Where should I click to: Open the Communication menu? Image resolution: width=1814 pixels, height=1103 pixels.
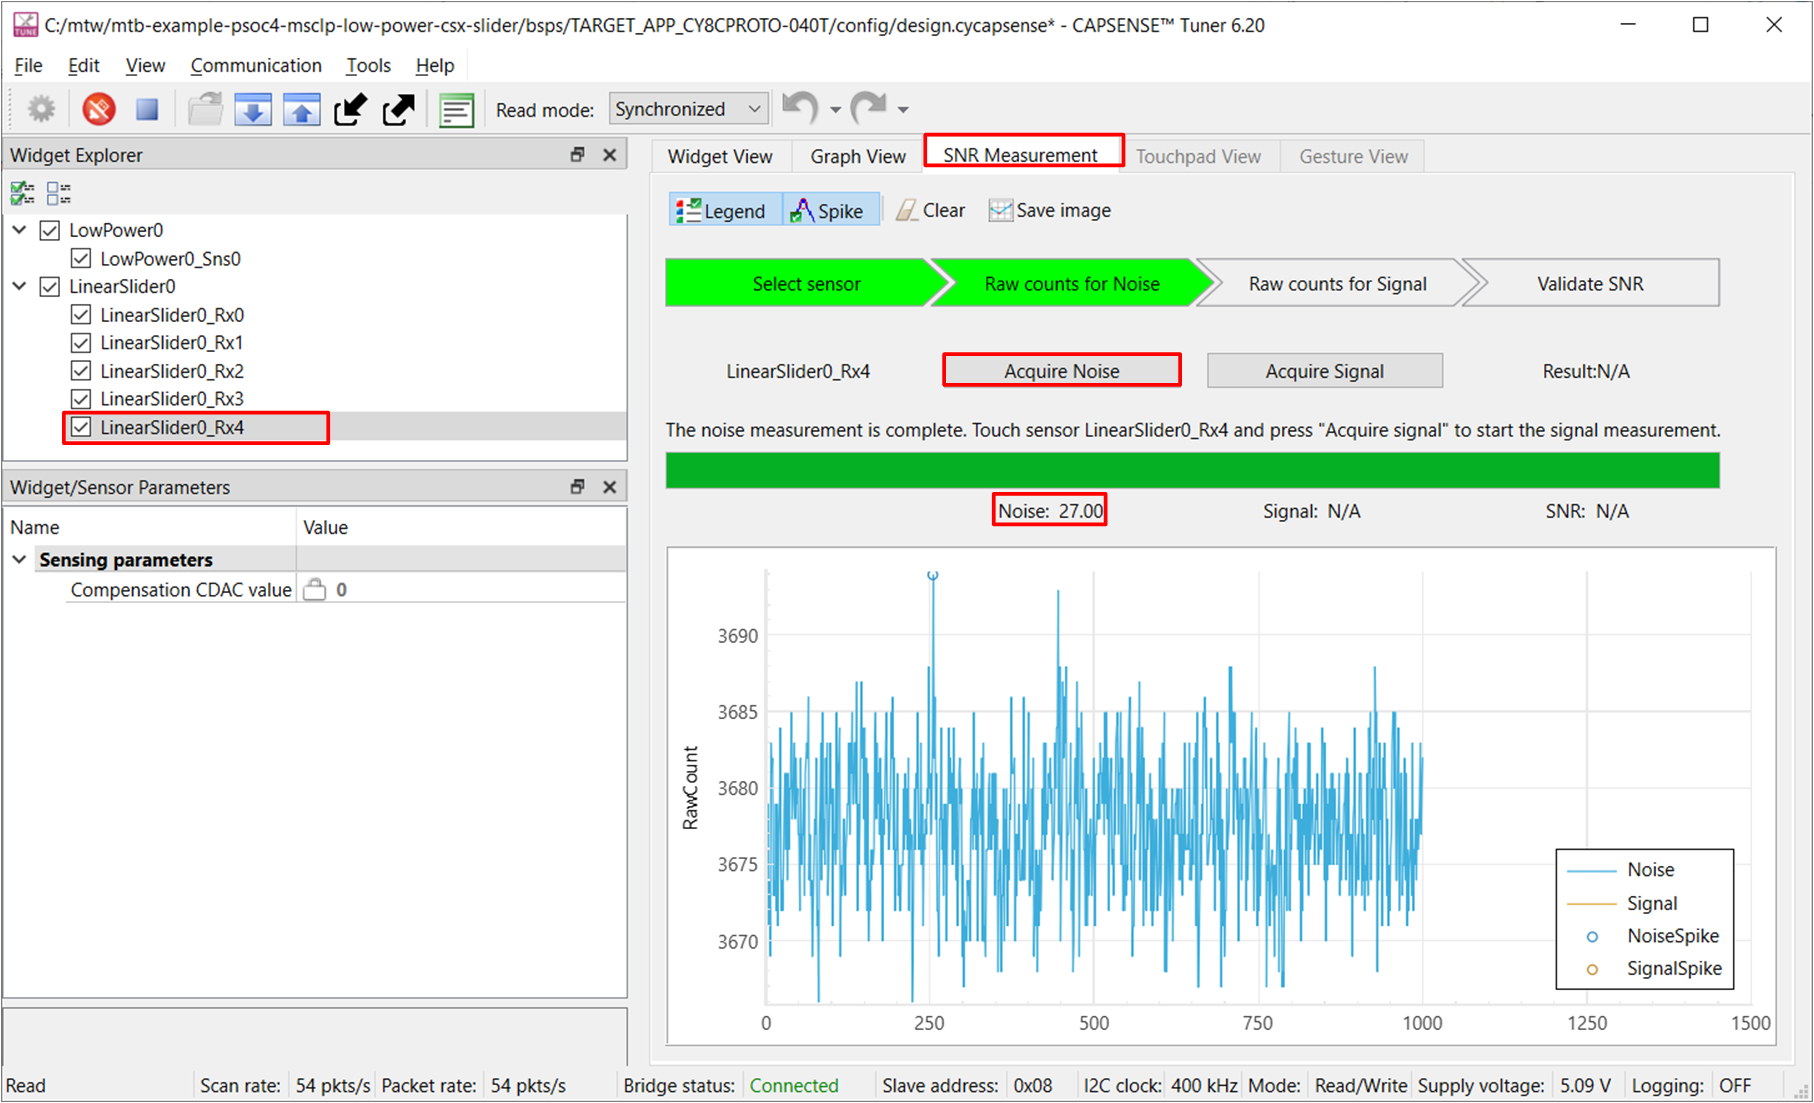[256, 65]
